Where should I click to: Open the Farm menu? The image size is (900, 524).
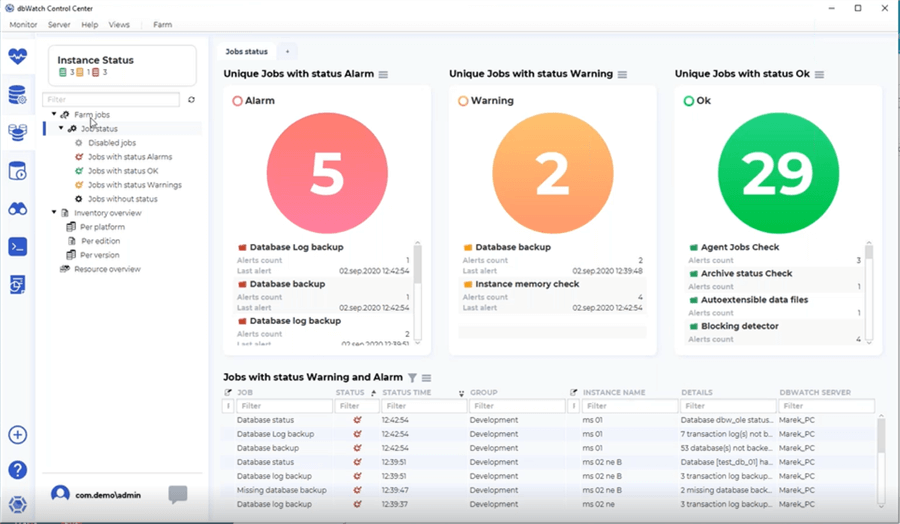click(162, 25)
